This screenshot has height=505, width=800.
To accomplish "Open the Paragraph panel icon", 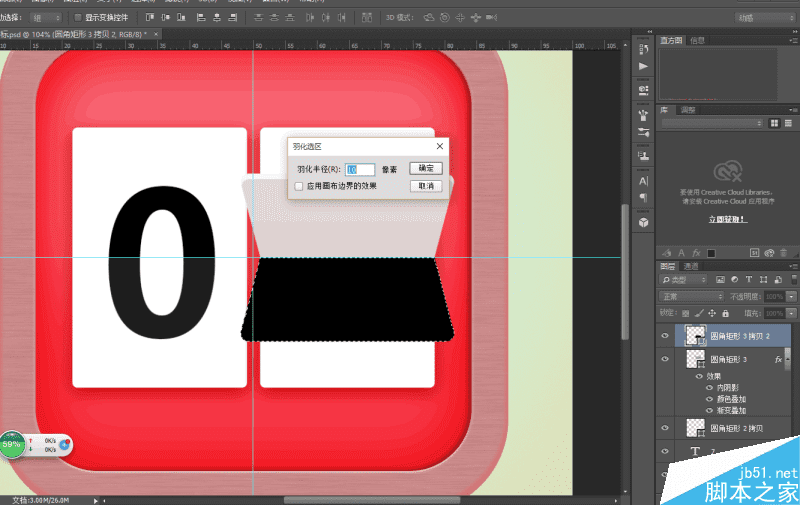I will pos(643,199).
